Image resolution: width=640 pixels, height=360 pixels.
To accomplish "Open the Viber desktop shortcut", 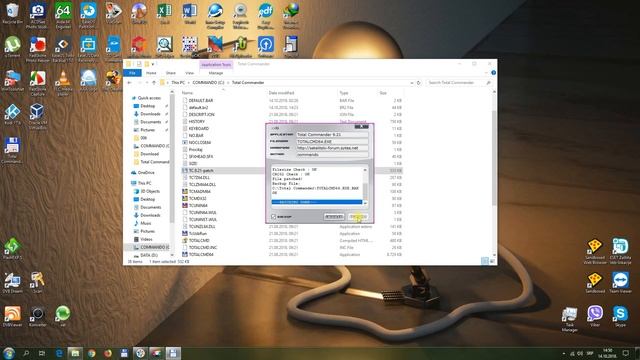I will pyautogui.click(x=595, y=316).
